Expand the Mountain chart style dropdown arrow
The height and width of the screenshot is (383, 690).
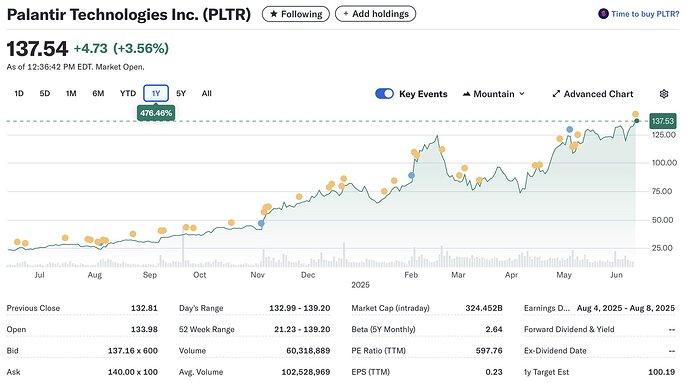tap(522, 94)
